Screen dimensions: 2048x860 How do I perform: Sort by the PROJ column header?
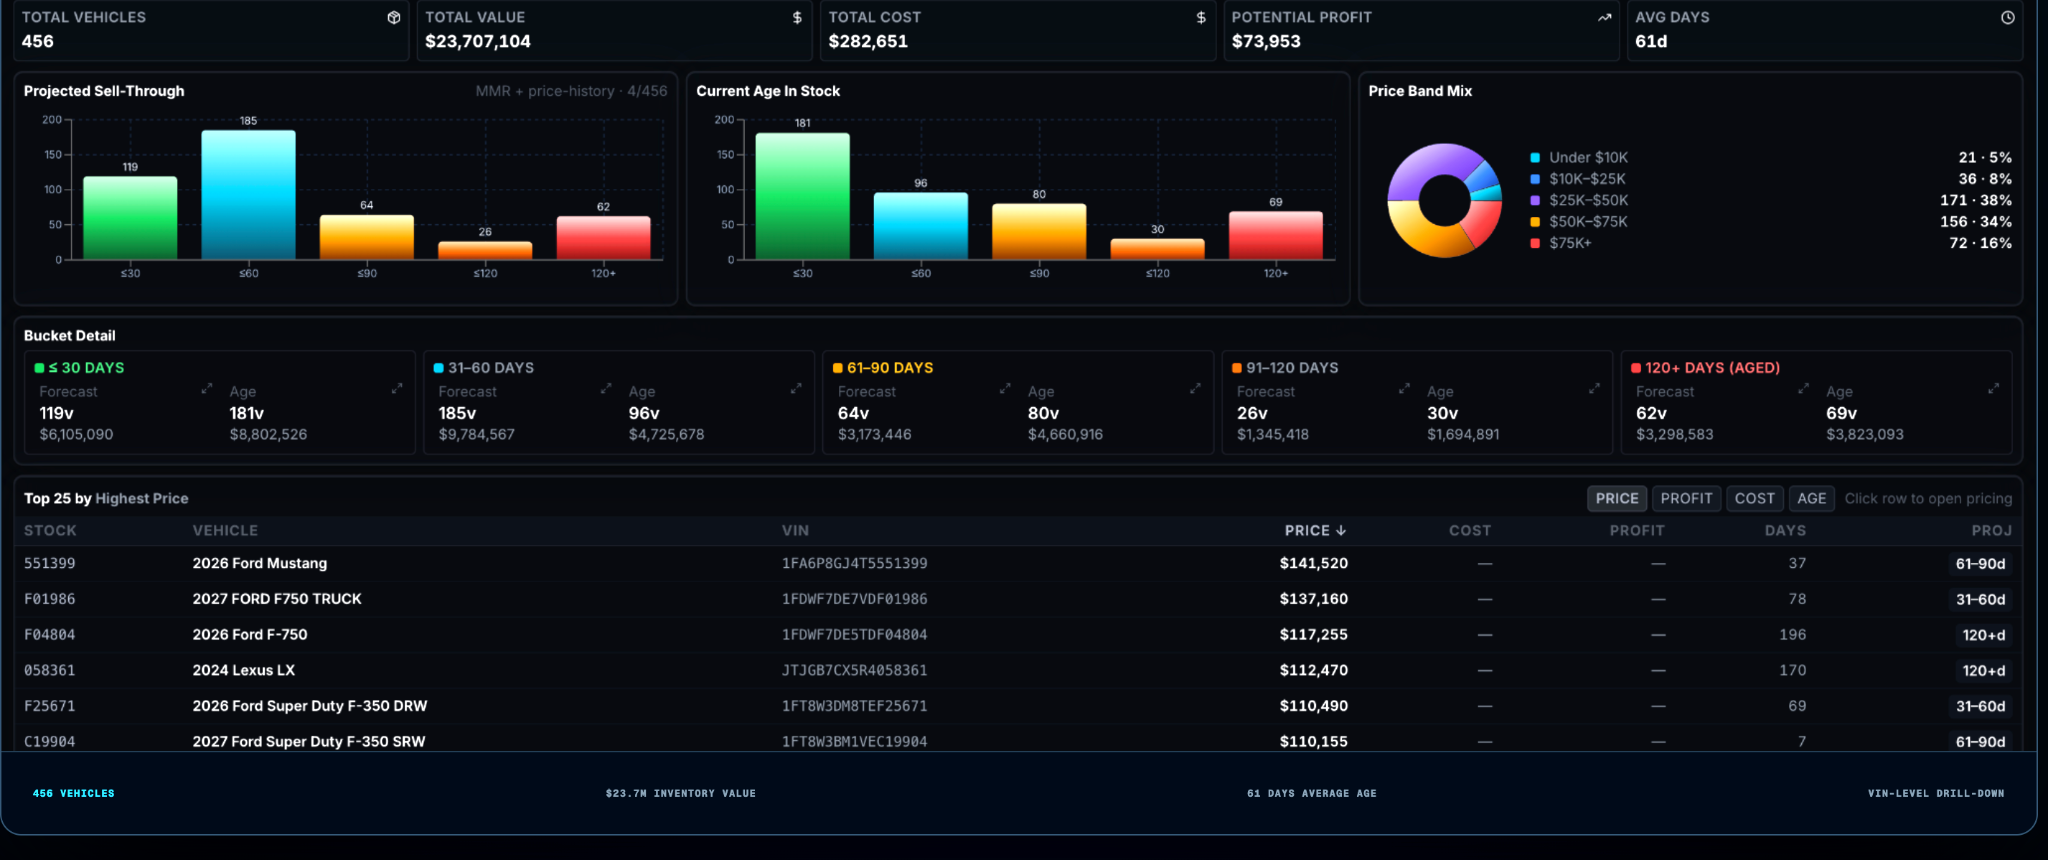click(1991, 531)
